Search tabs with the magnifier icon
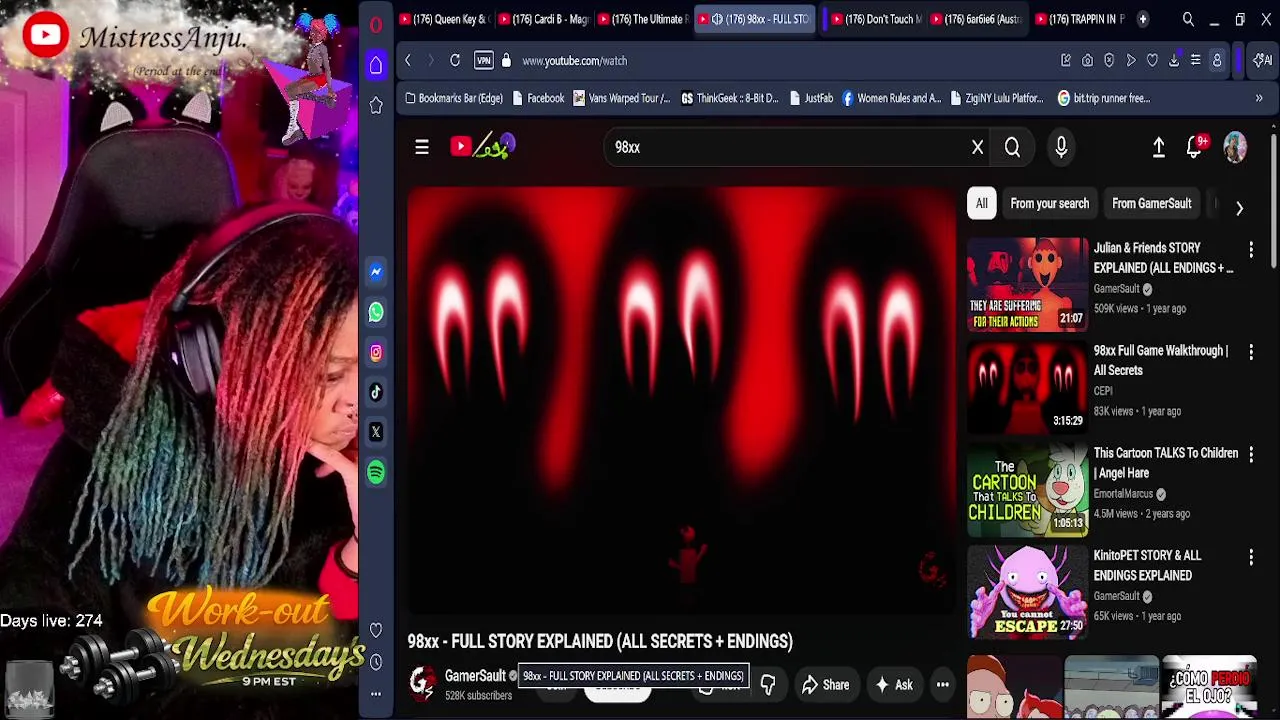The width and height of the screenshot is (1280, 720). tap(1188, 19)
